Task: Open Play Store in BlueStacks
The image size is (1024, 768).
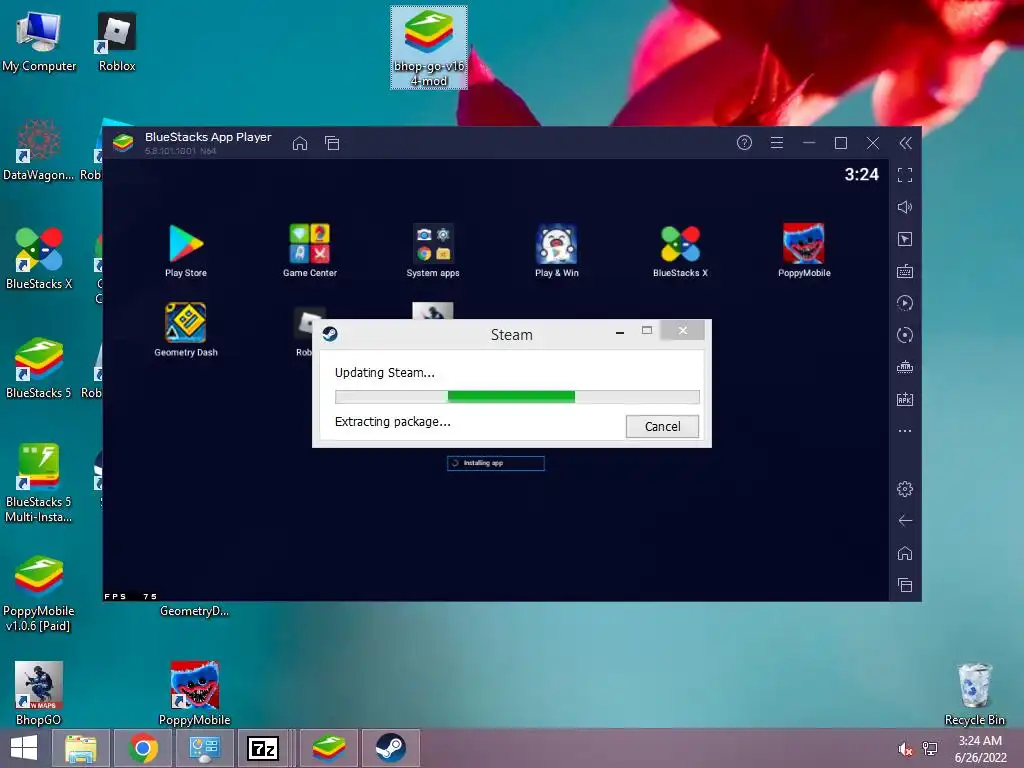Action: pos(186,251)
